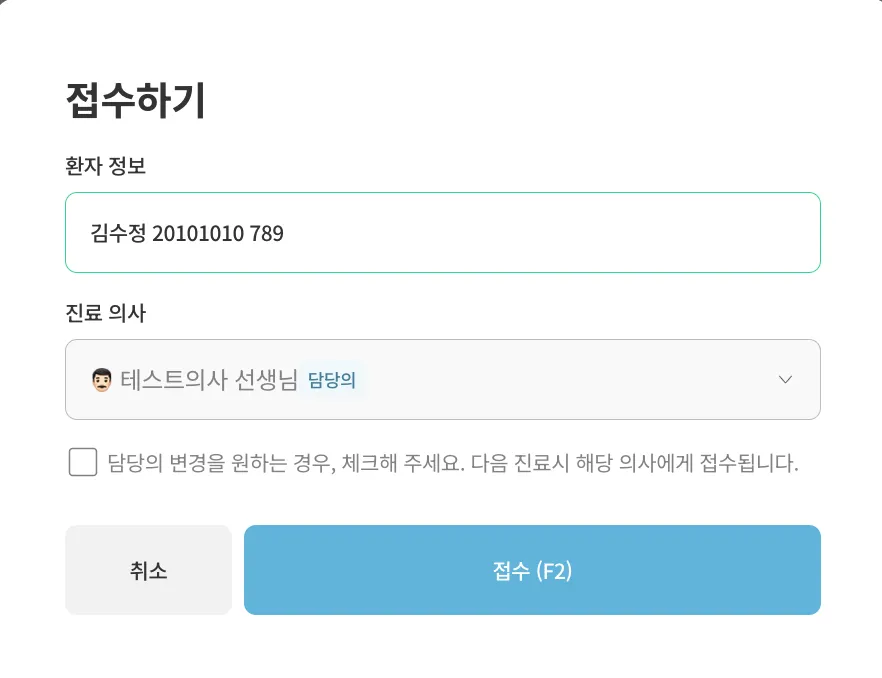
Task: Check the 담당의 변경 checkbox
Action: pos(83,463)
